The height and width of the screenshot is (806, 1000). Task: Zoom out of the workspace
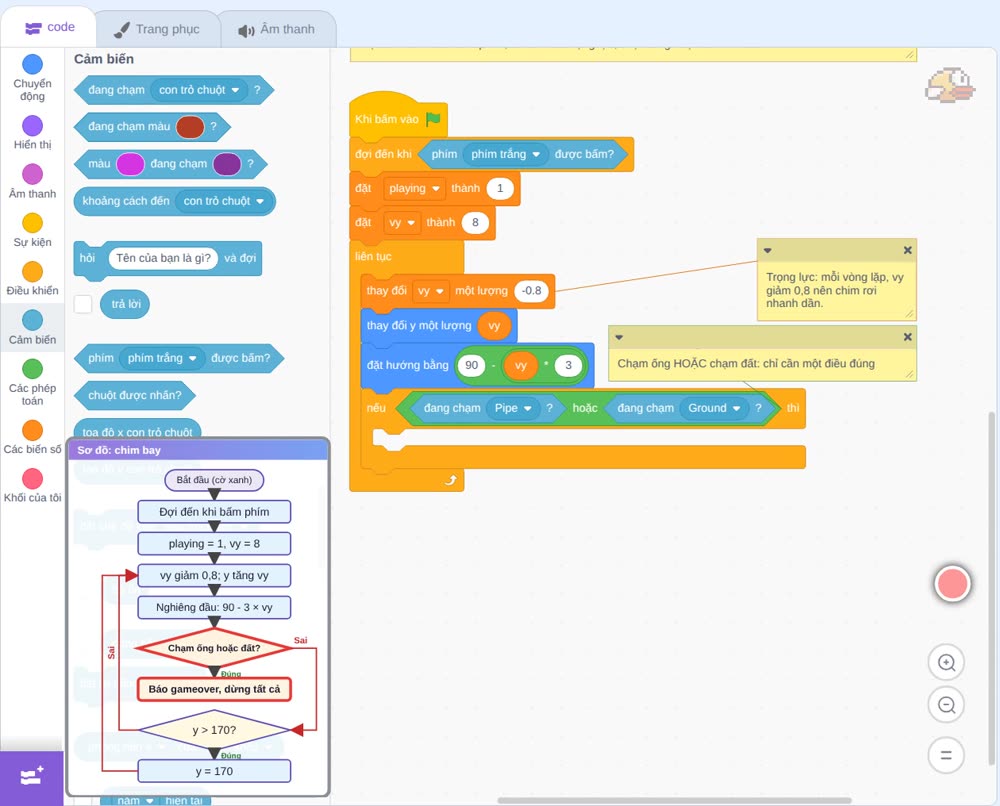[x=946, y=705]
